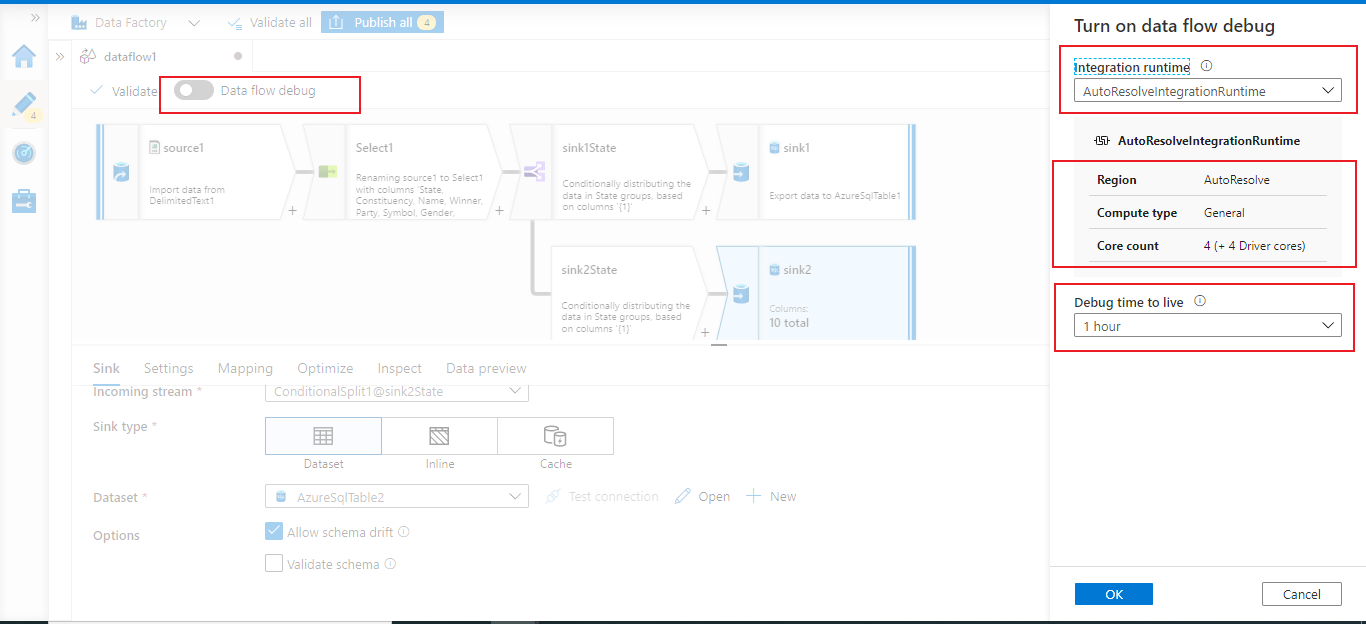Viewport: 1366px width, 624px height.
Task: Click Test connection link
Action: (x=602, y=496)
